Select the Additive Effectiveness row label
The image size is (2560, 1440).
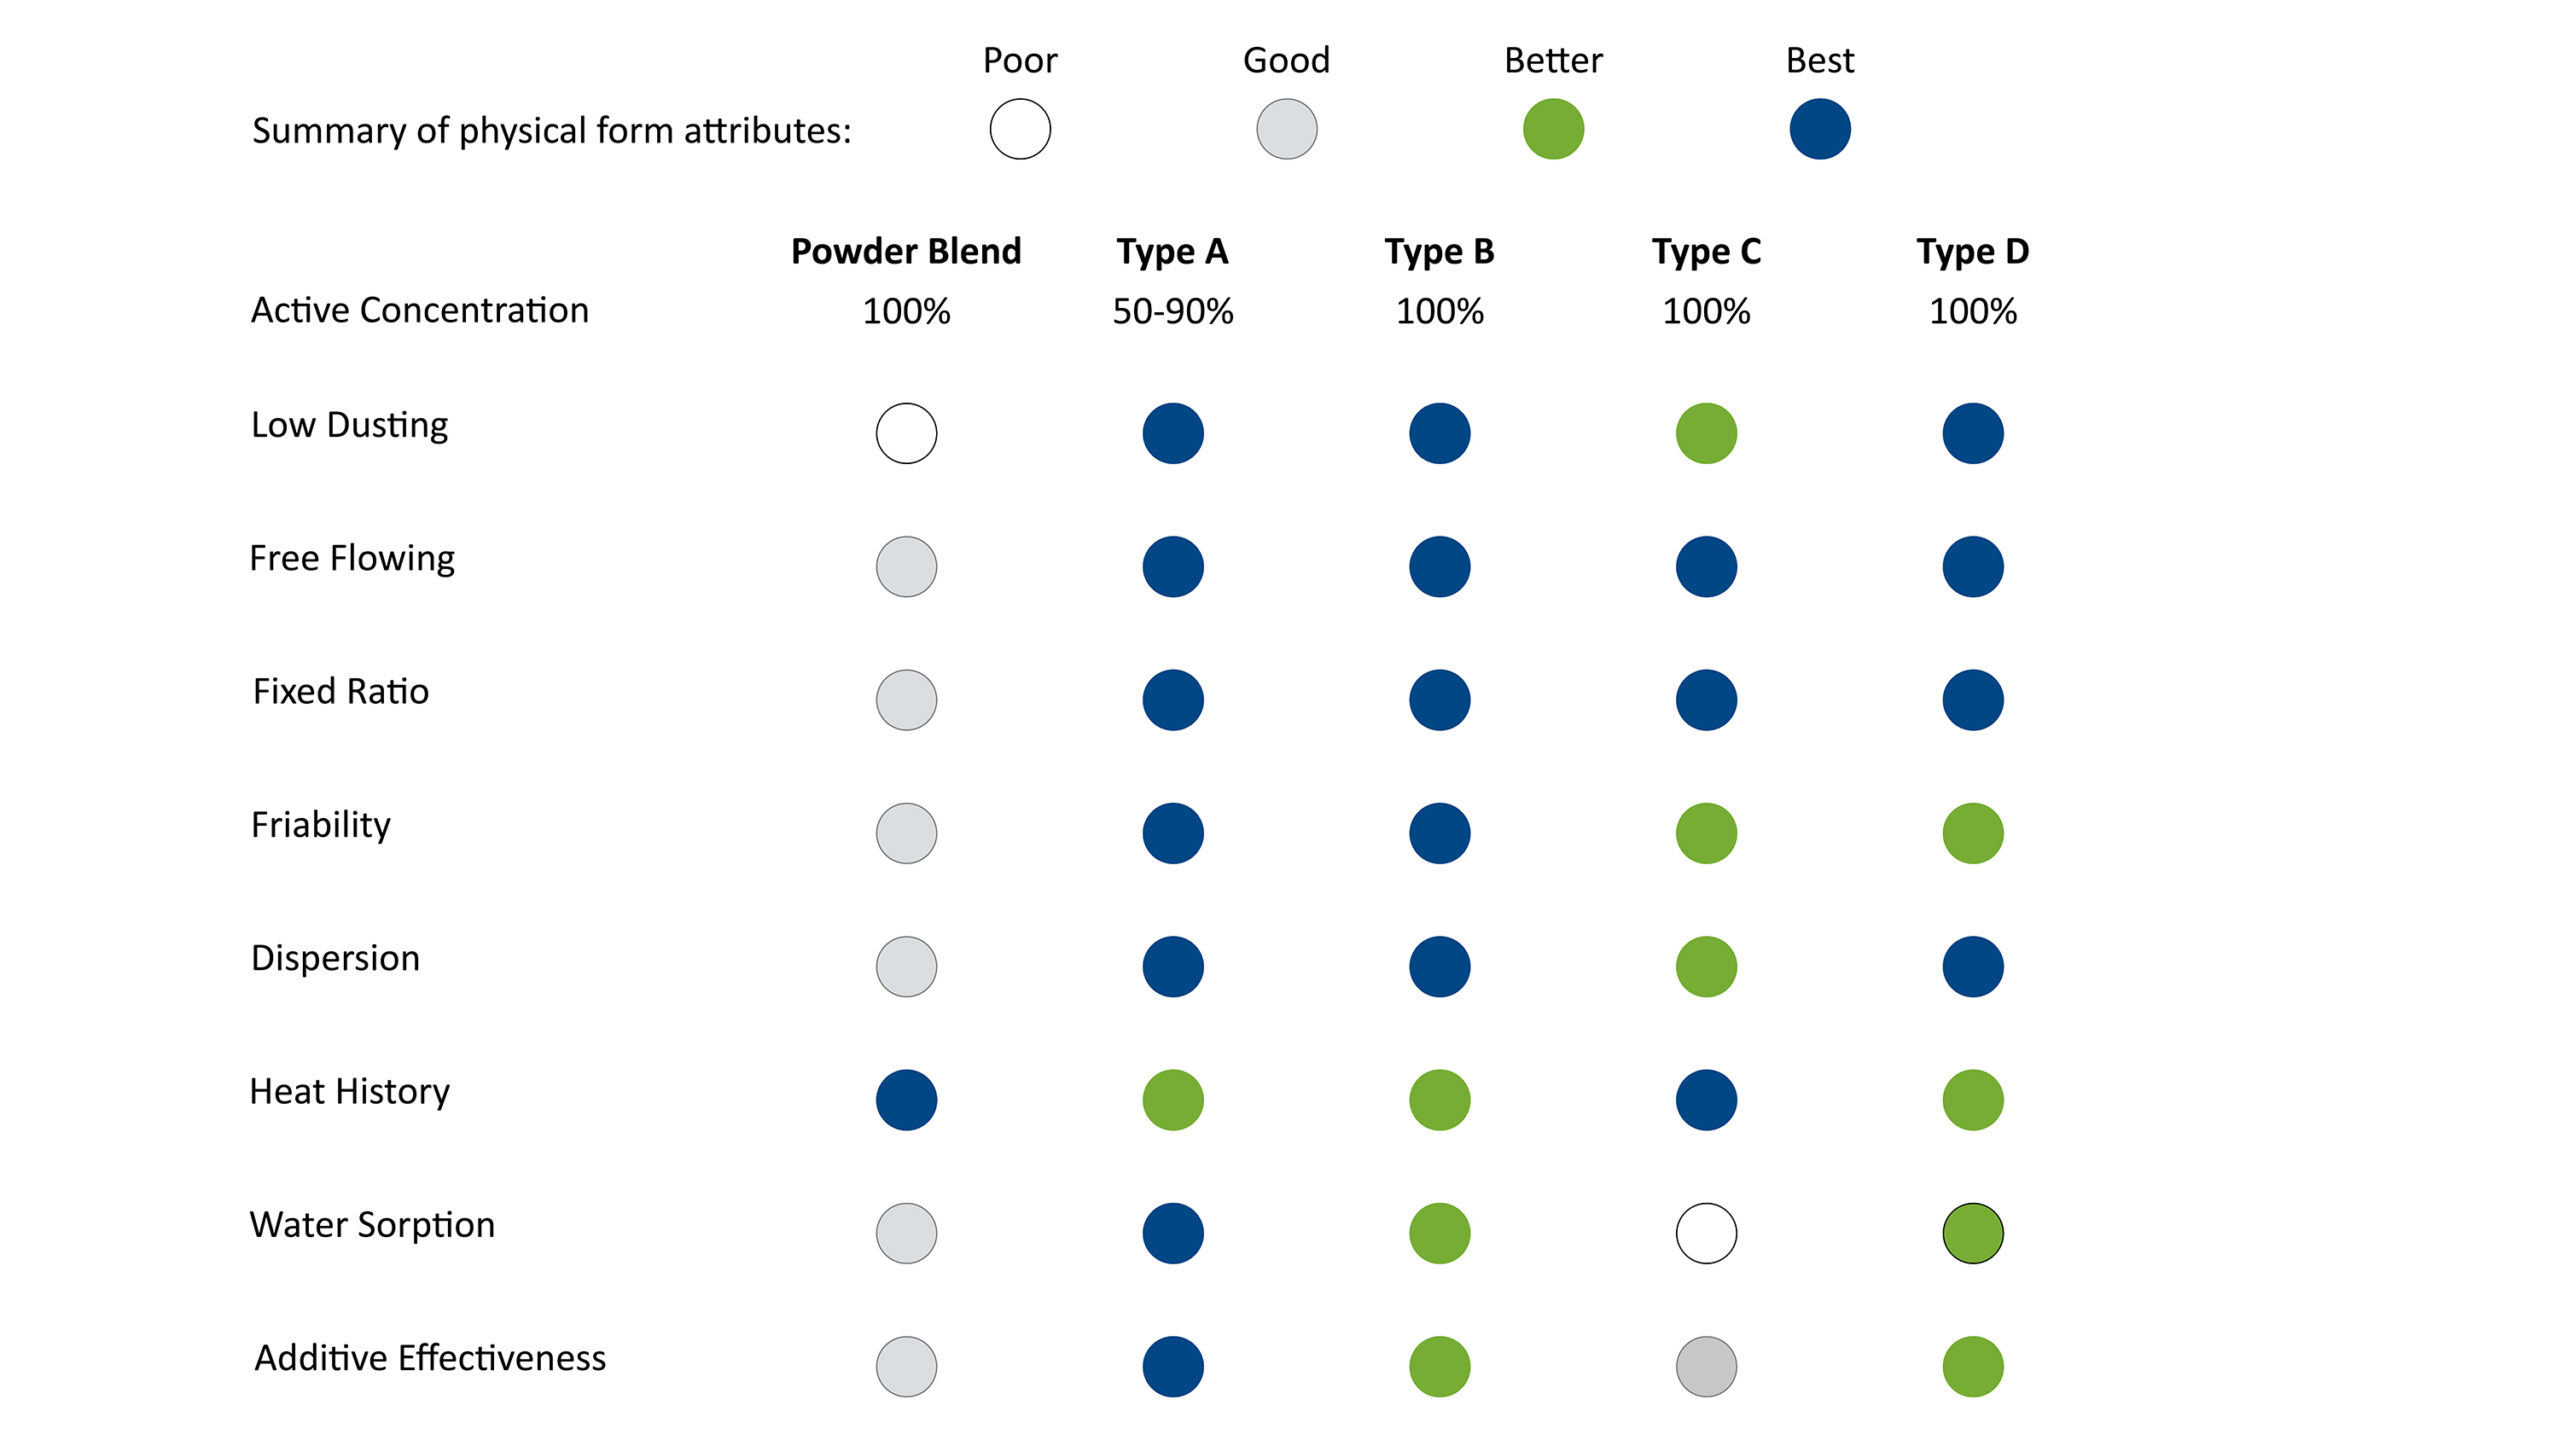(430, 1358)
